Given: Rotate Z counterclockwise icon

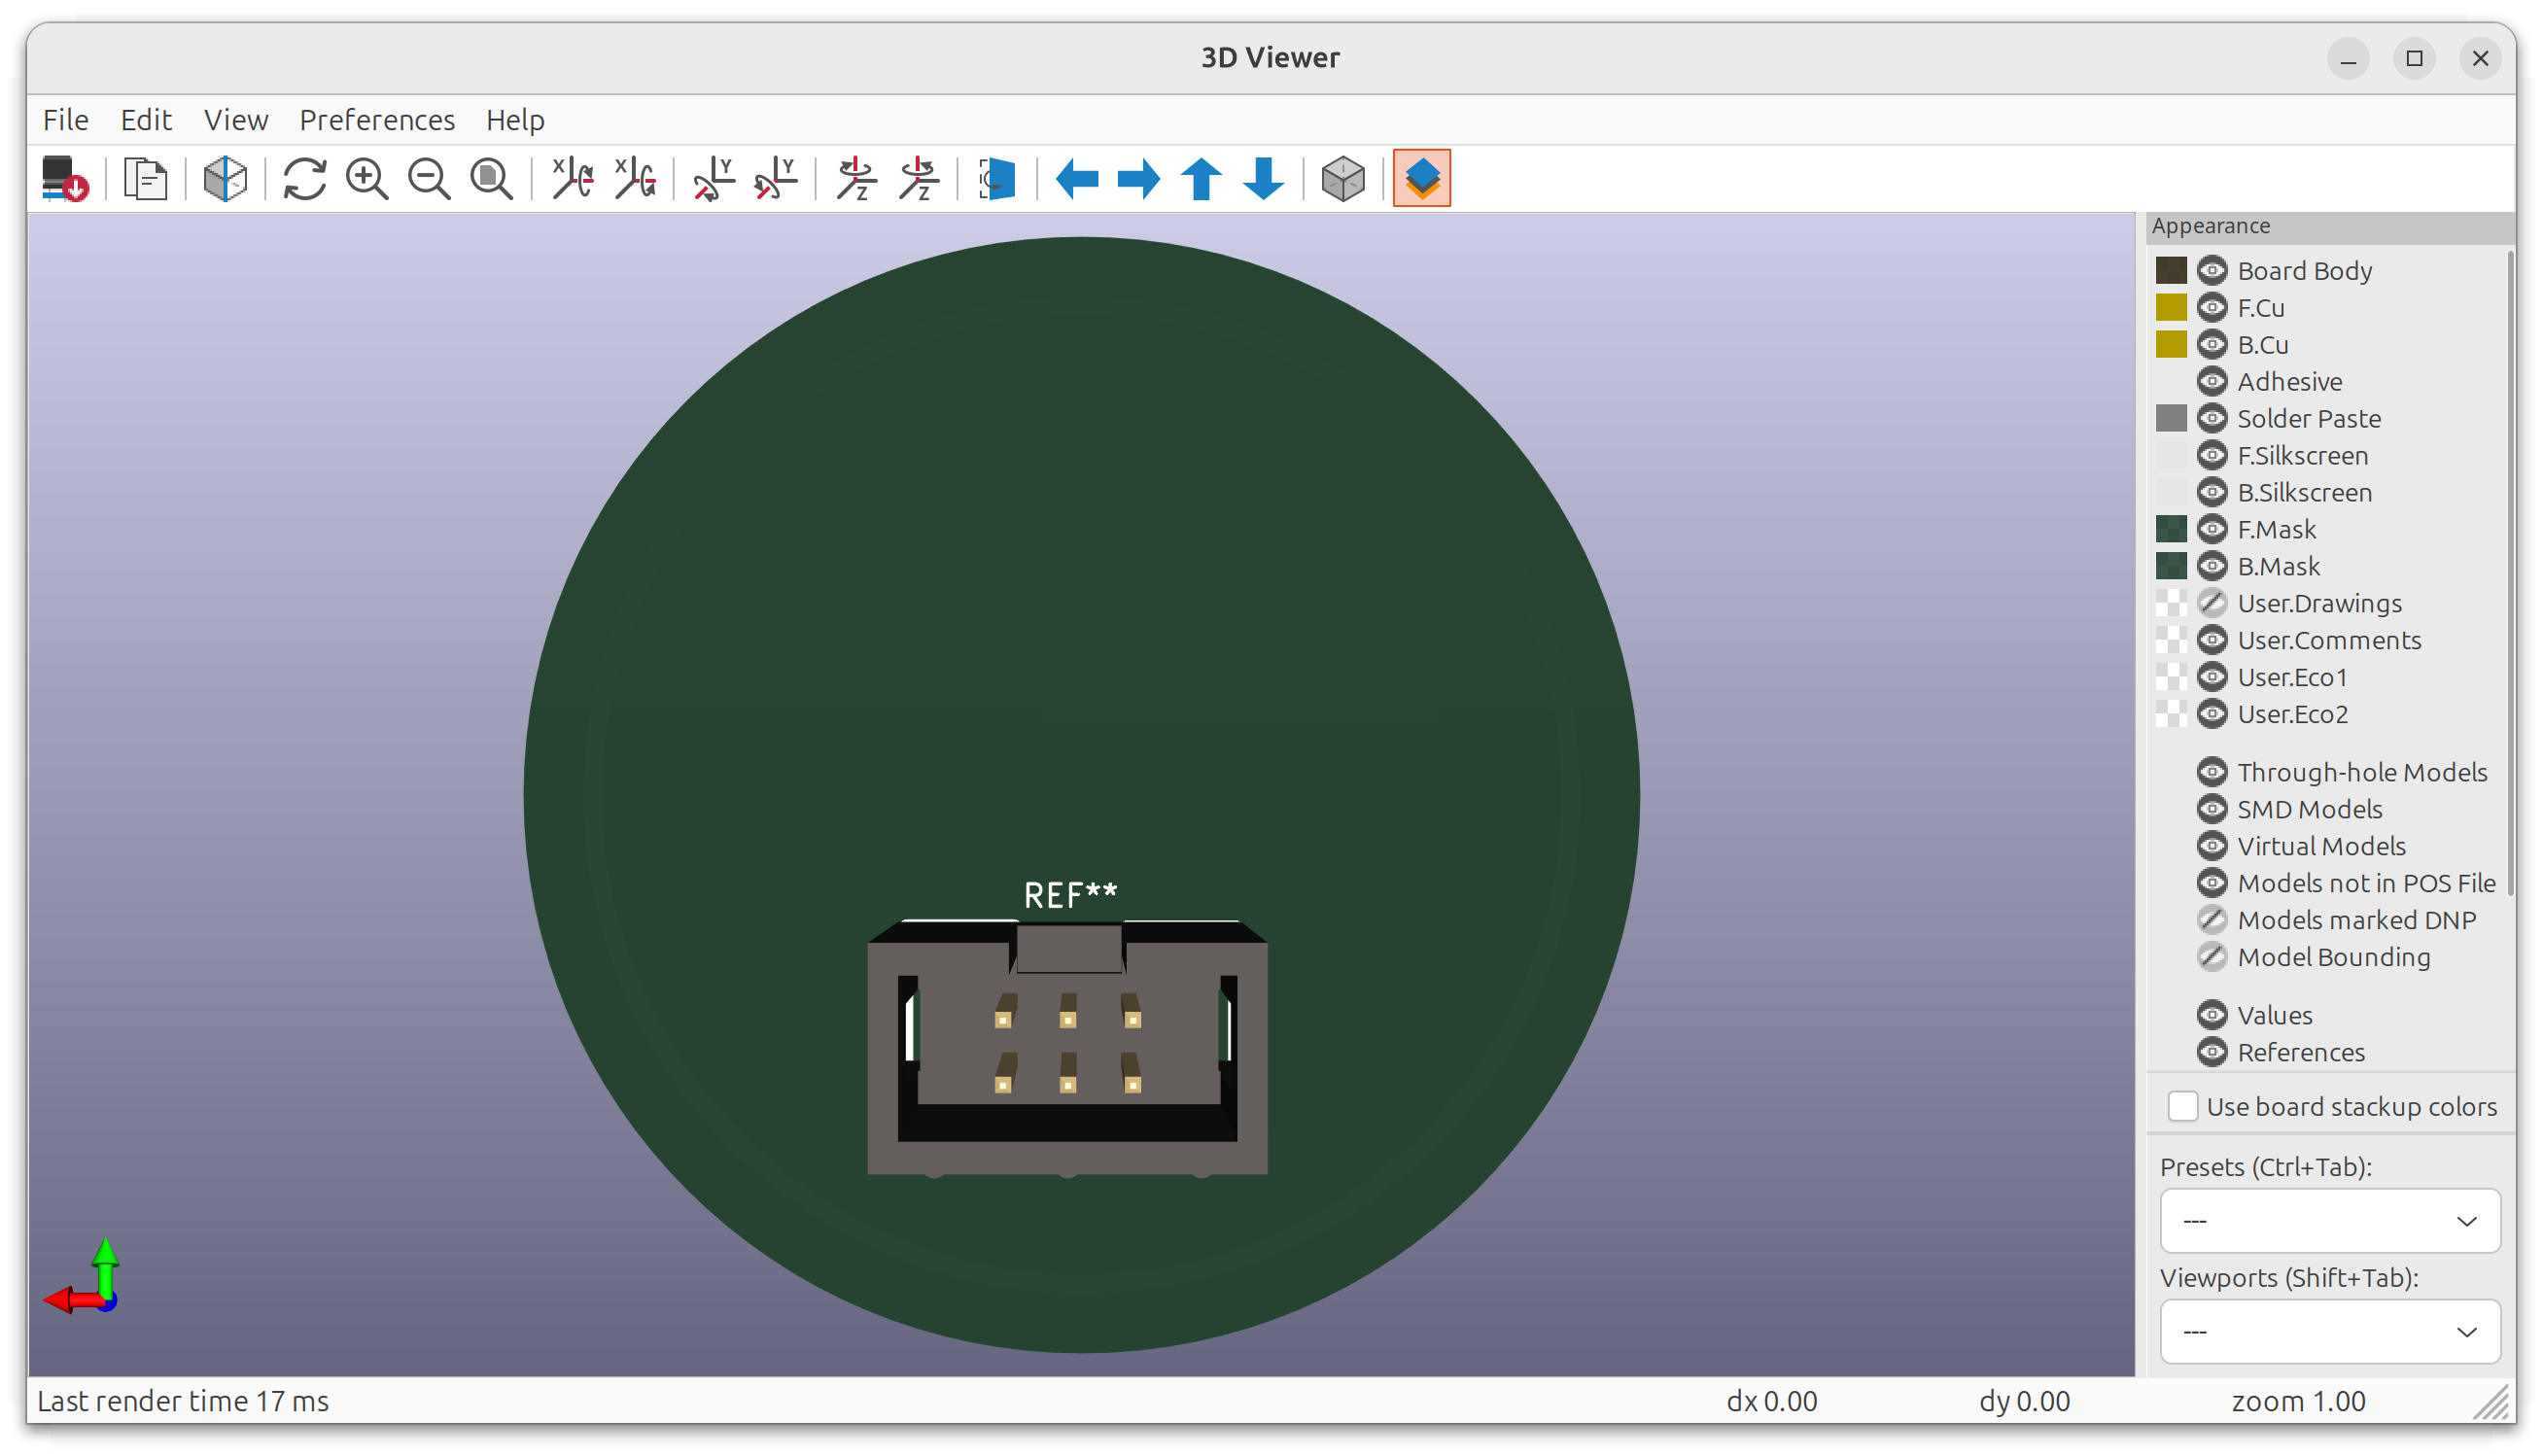Looking at the screenshot, I should tap(919, 179).
